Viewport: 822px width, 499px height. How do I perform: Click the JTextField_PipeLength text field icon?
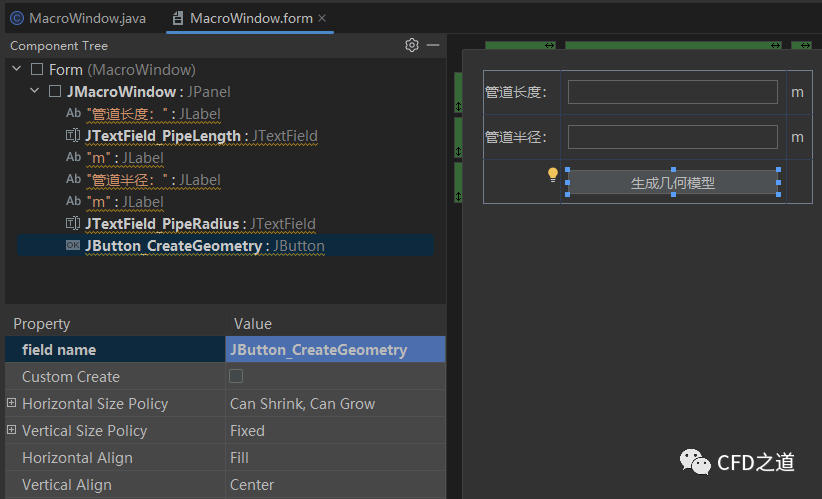click(72, 136)
